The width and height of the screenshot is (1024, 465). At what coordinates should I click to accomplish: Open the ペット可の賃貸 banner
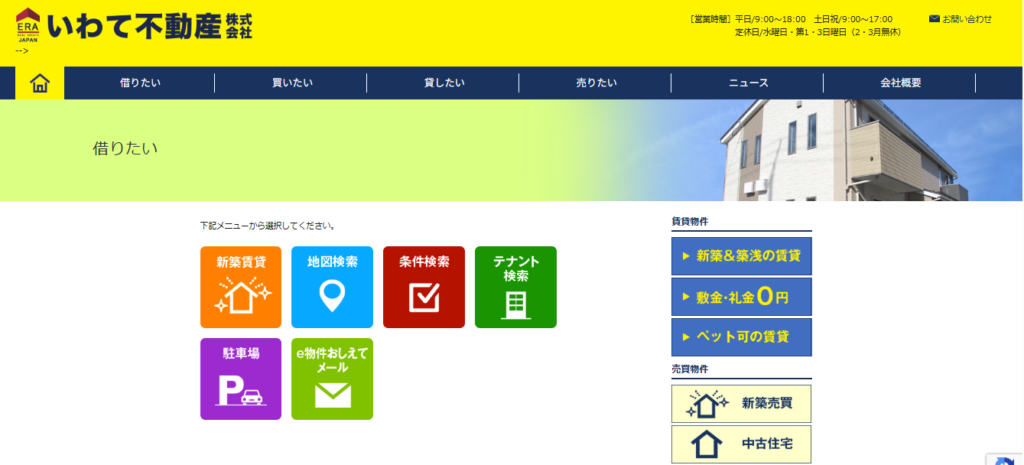coord(741,337)
